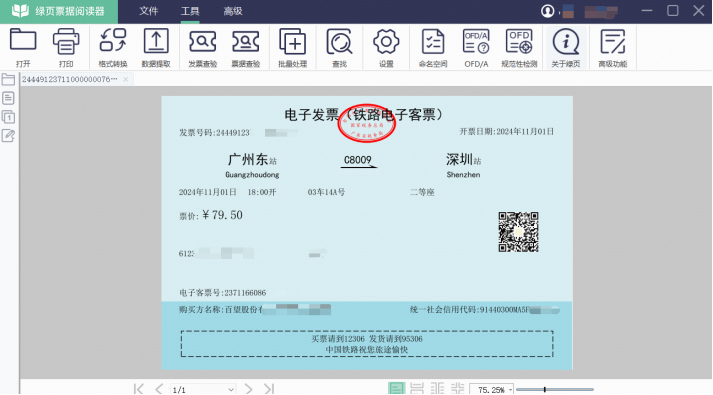Show page thumbnails panel in left sidebar
This screenshot has height=395, width=713.
pyautogui.click(x=8, y=117)
